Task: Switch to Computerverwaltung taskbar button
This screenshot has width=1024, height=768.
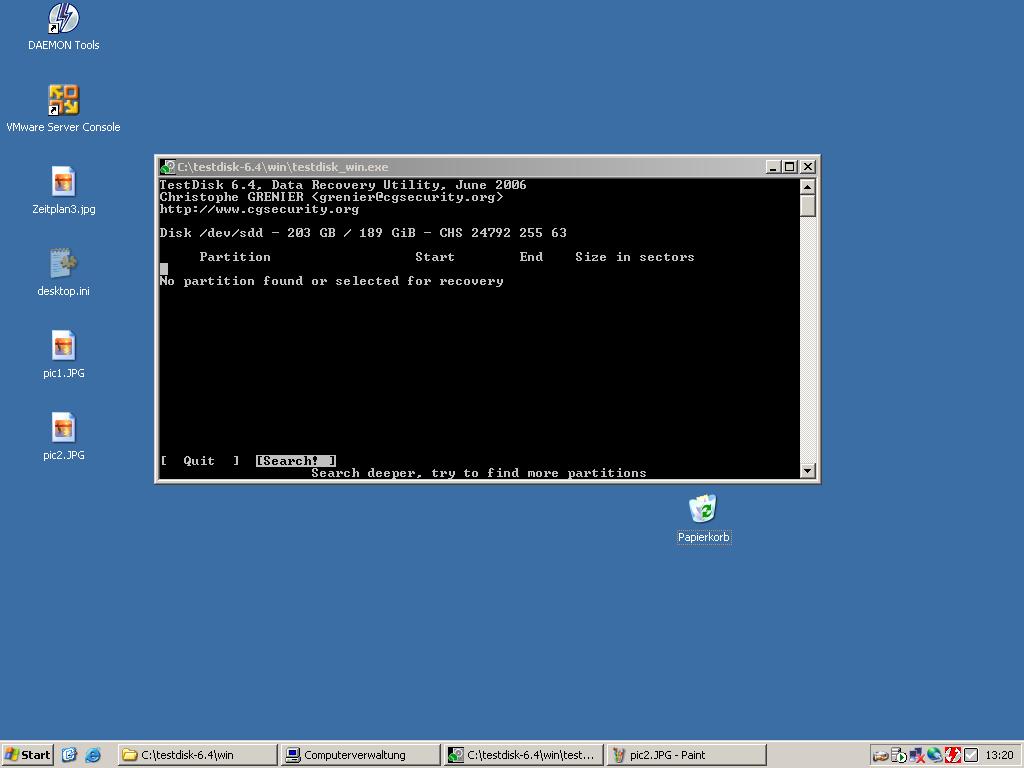Action: click(361, 755)
